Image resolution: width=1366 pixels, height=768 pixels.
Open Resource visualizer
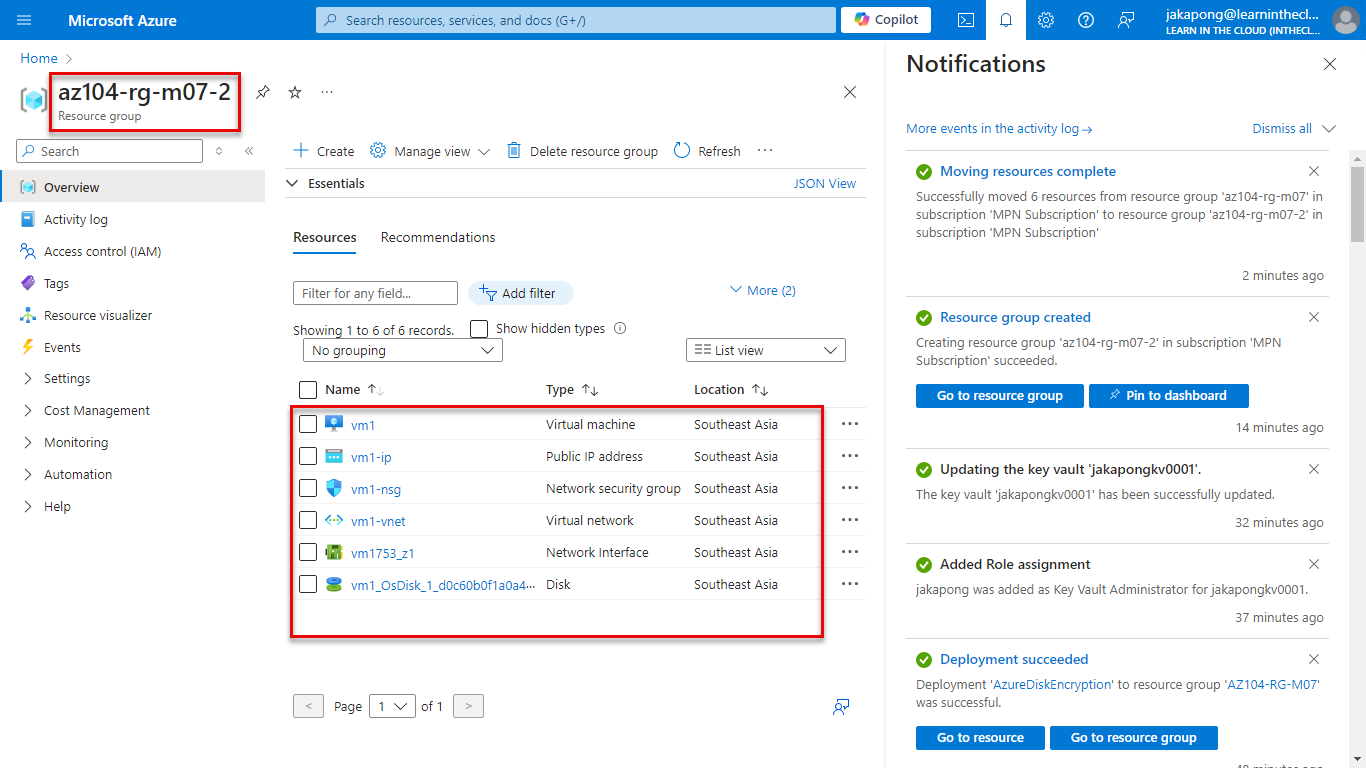coord(98,315)
